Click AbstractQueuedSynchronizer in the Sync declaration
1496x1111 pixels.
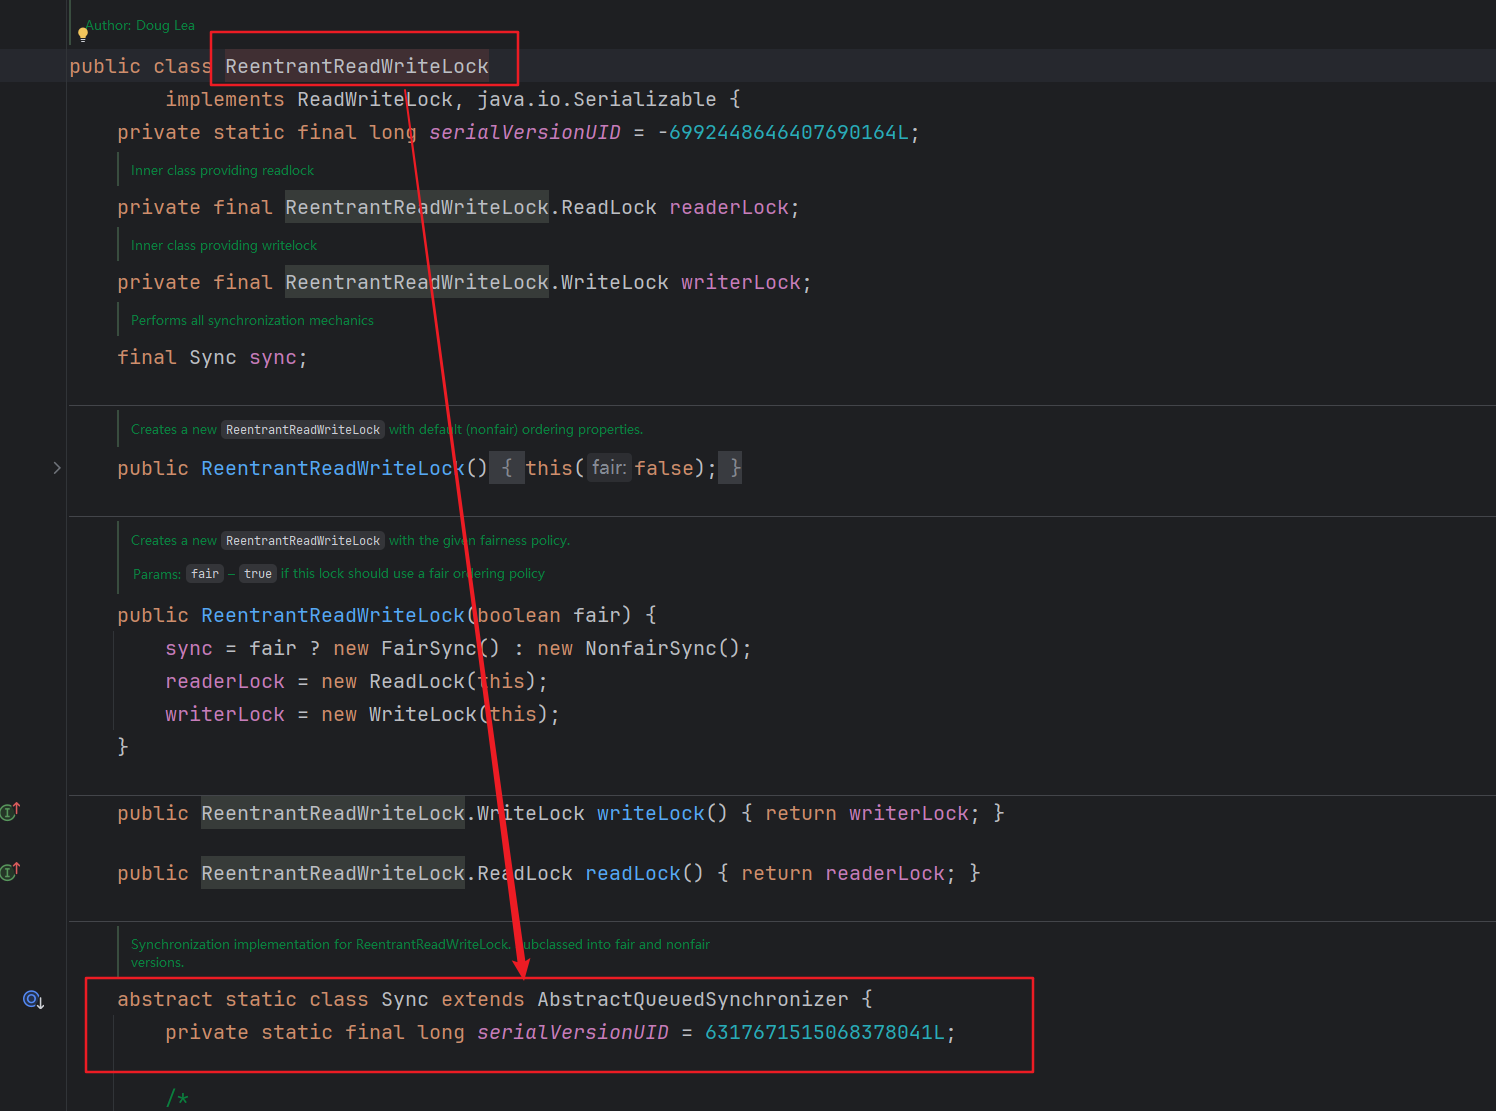pyautogui.click(x=692, y=999)
